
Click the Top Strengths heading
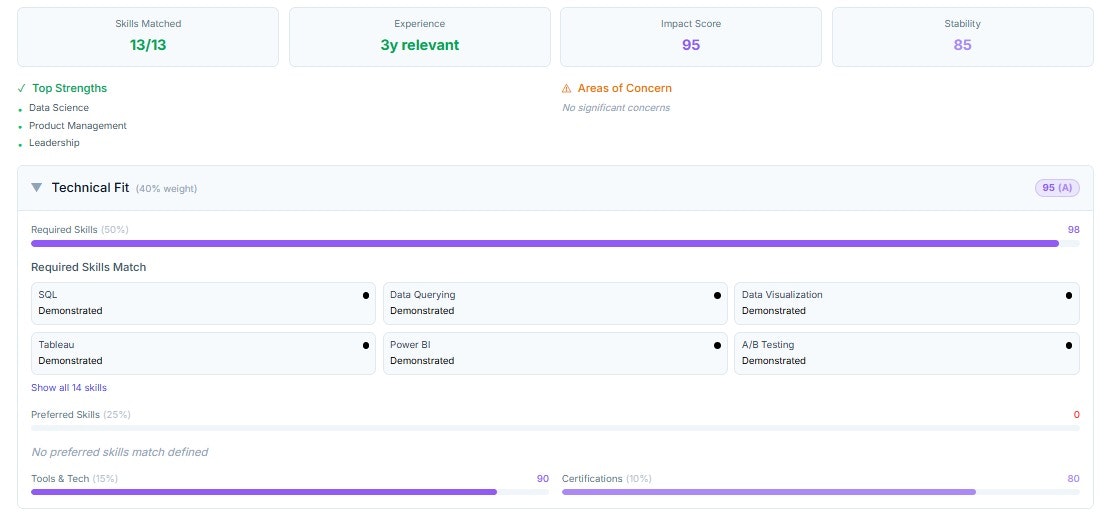pos(69,89)
